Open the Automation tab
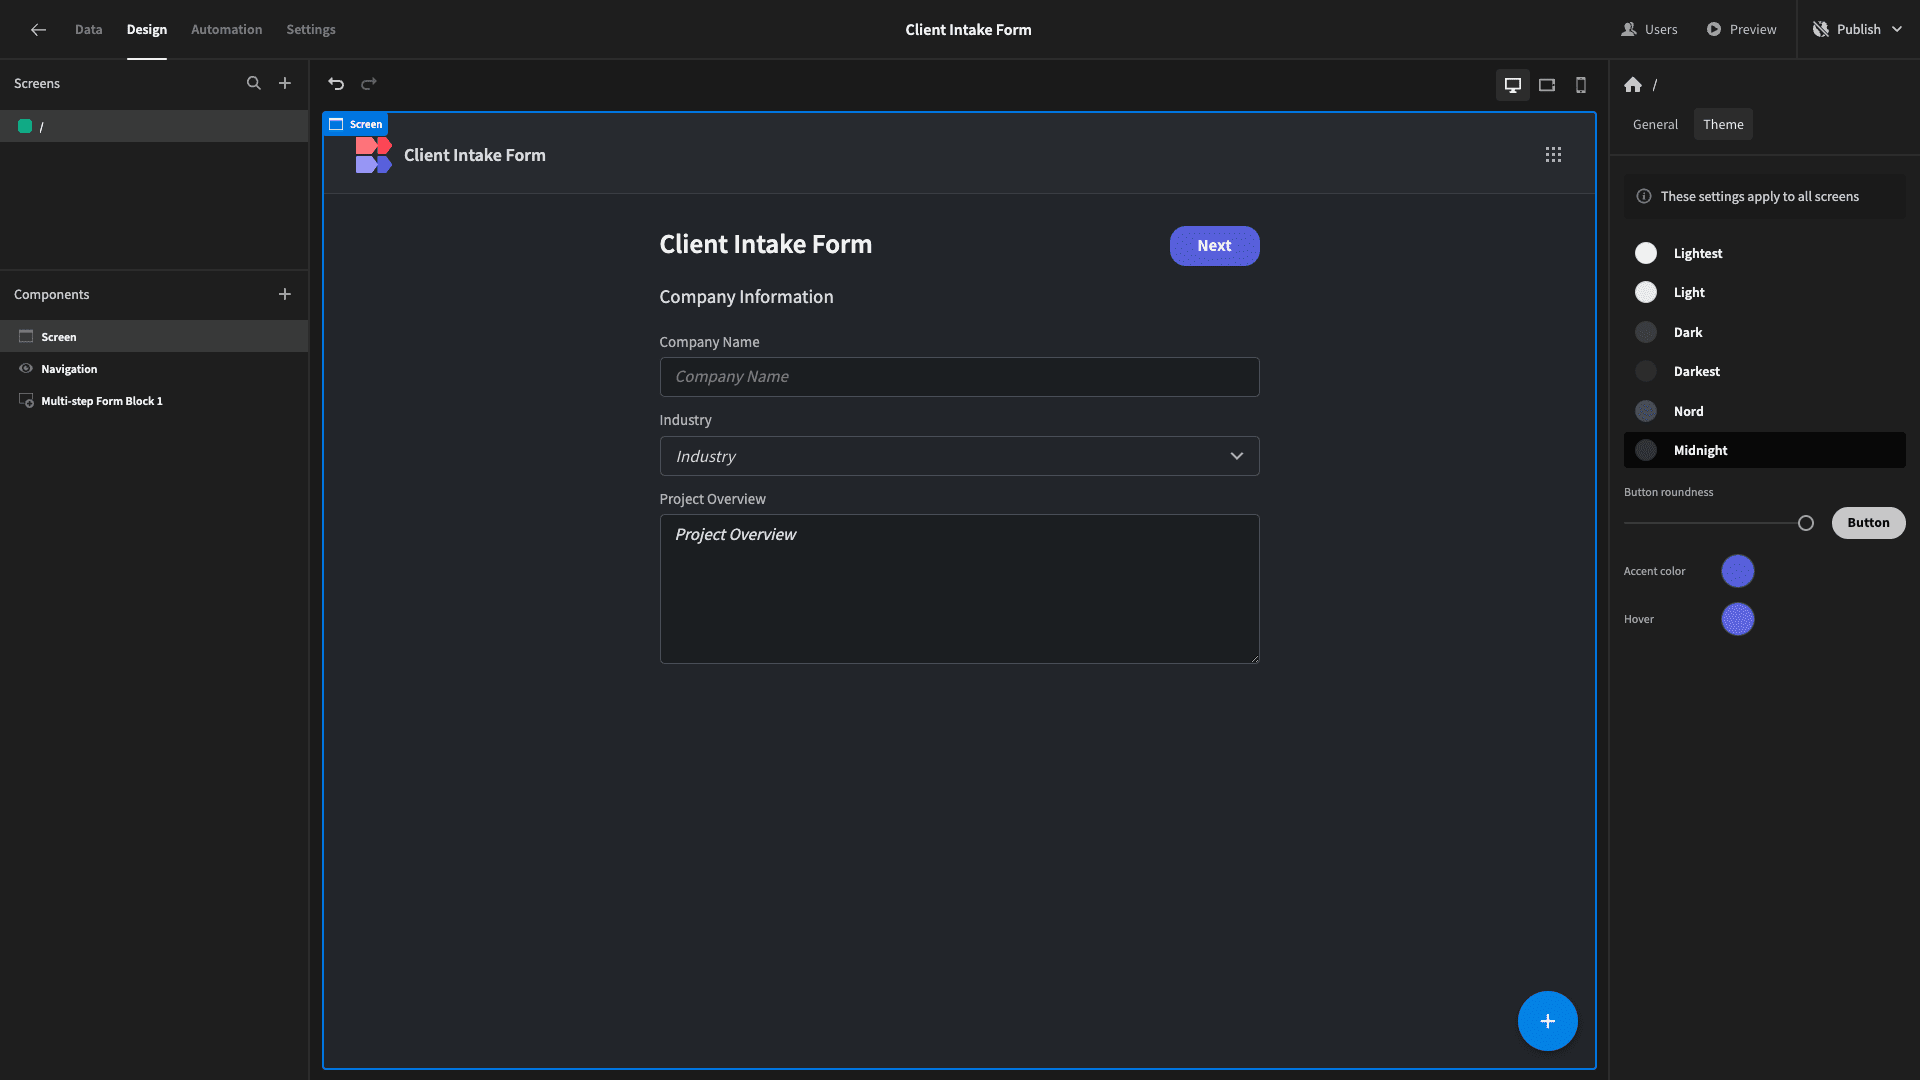The width and height of the screenshot is (1920, 1080). coord(226,30)
